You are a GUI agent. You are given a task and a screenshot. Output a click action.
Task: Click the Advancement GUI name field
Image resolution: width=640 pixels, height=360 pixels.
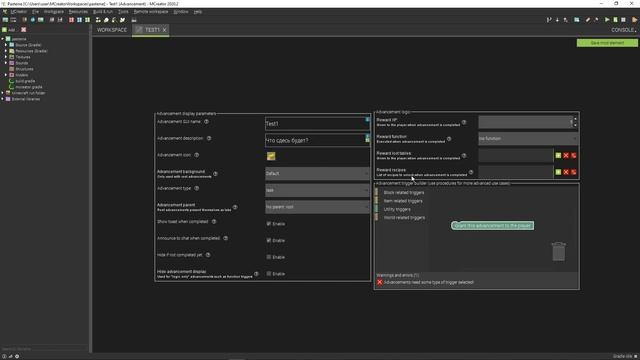(318, 123)
